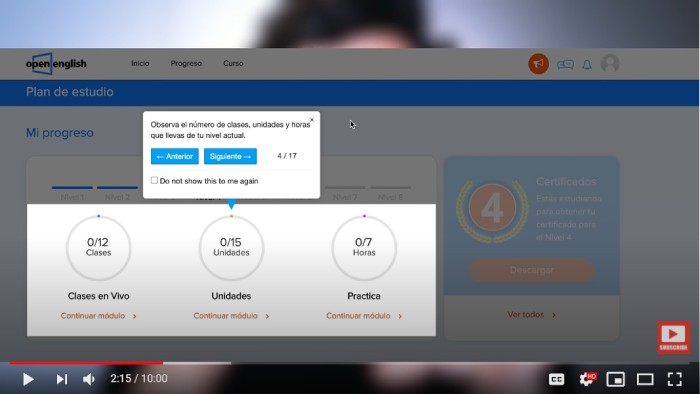Open video quality settings gear
The height and width of the screenshot is (394, 700).
587,379
